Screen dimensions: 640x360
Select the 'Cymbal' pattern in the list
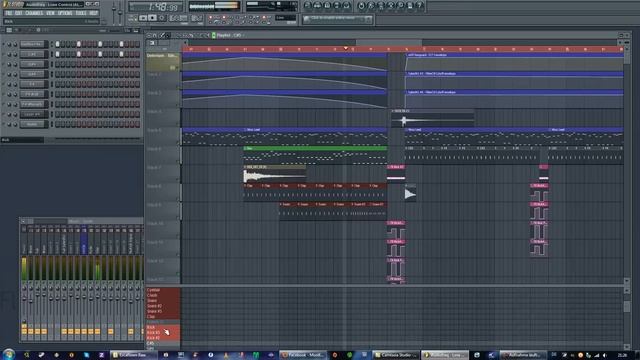point(163,290)
